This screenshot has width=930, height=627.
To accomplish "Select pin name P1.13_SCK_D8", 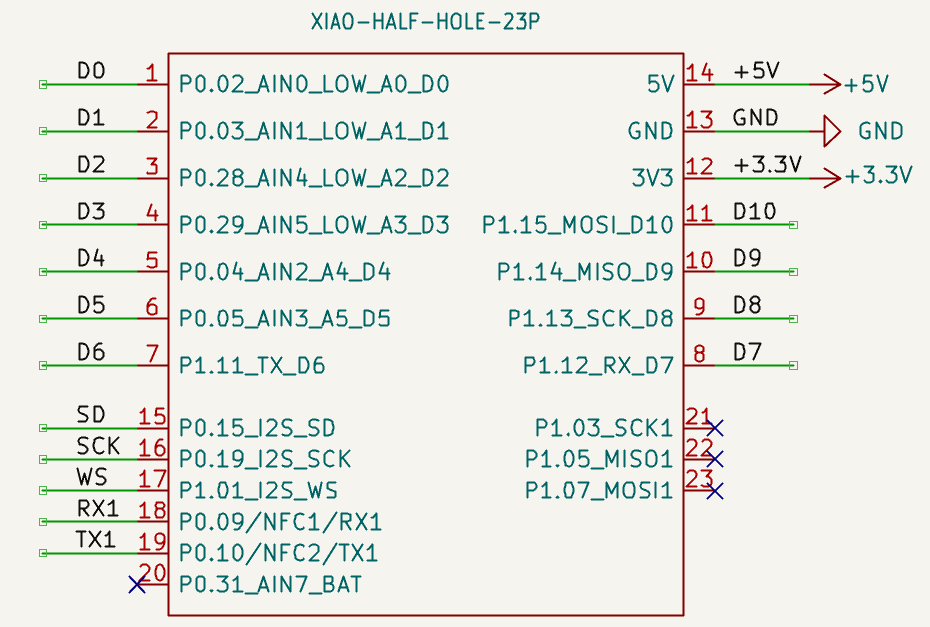I will (x=591, y=319).
